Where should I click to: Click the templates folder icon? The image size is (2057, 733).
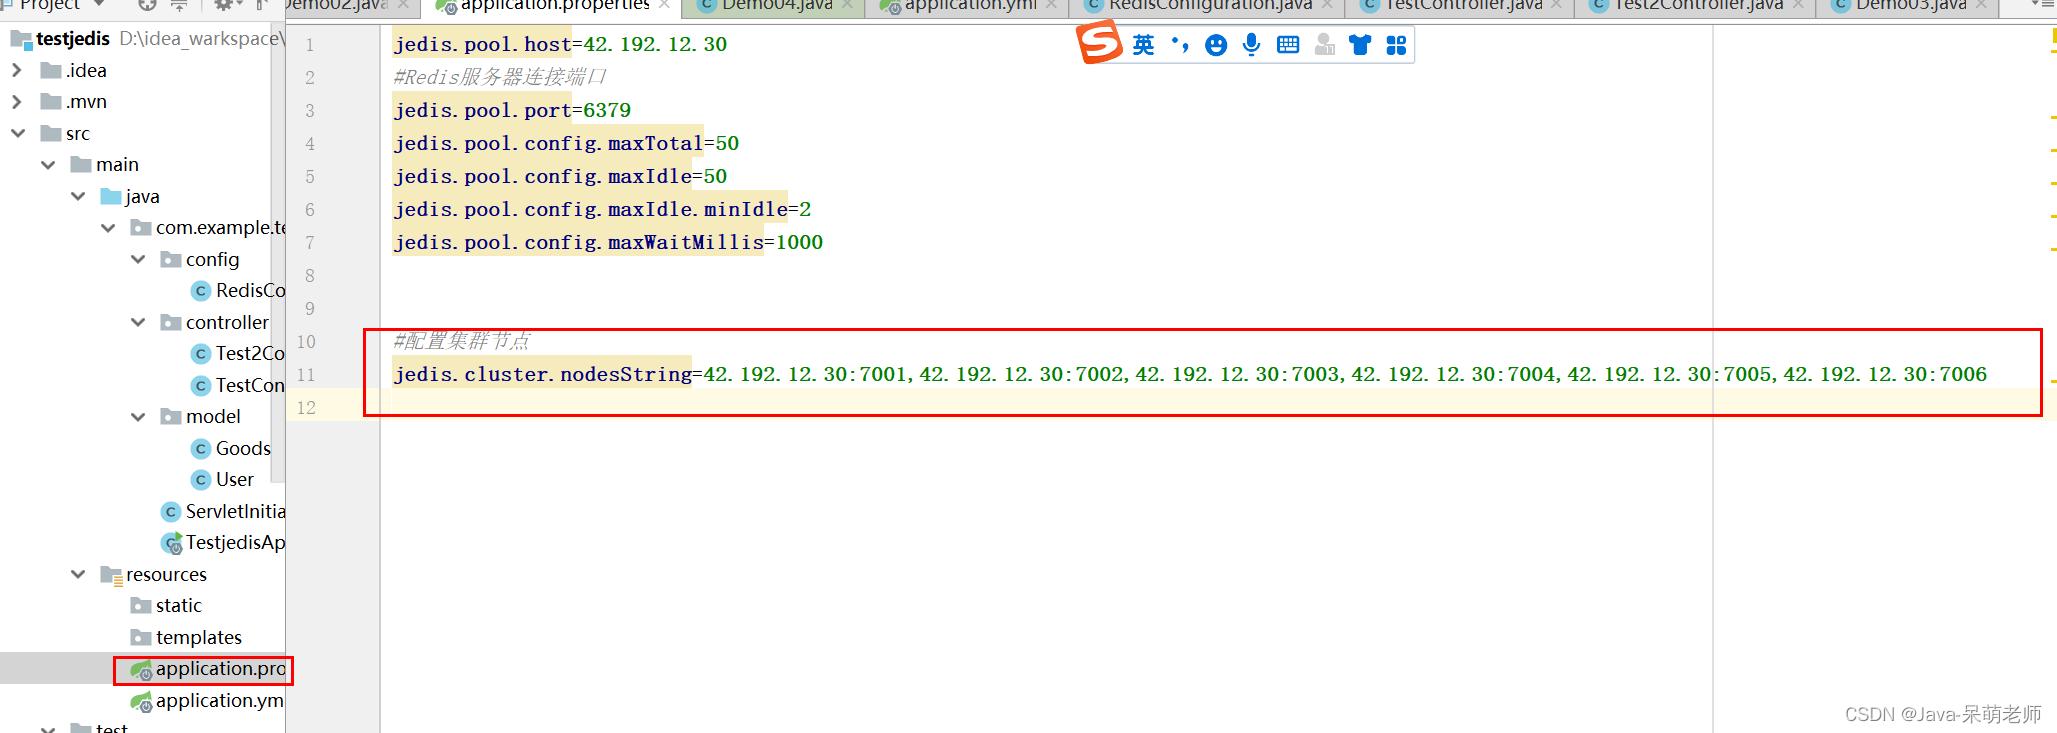[x=141, y=638]
